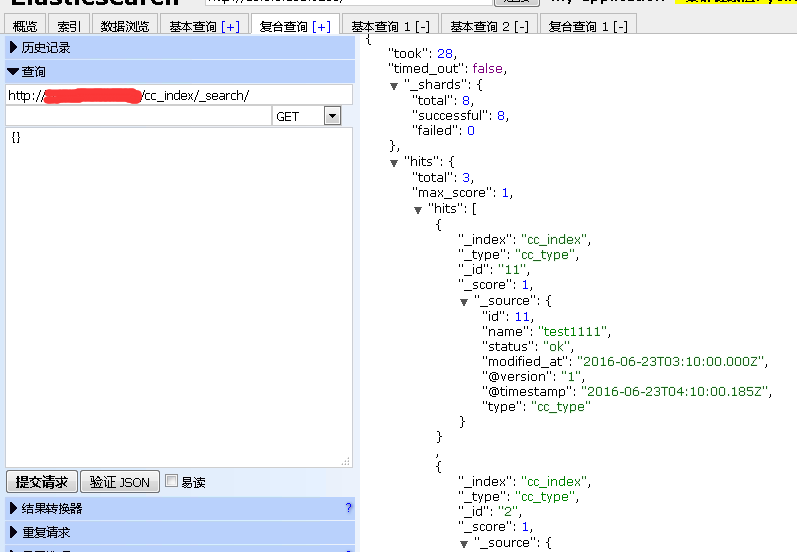Click the _shards "total" value 8

pyautogui.click(x=466, y=101)
